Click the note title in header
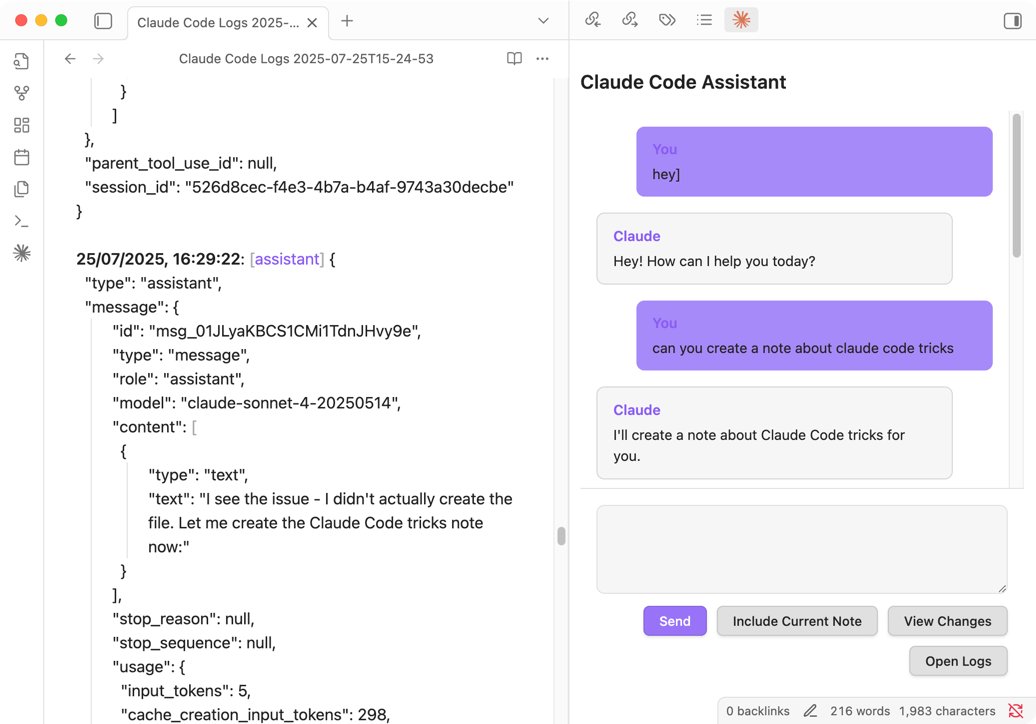The height and width of the screenshot is (724, 1036). tap(306, 59)
